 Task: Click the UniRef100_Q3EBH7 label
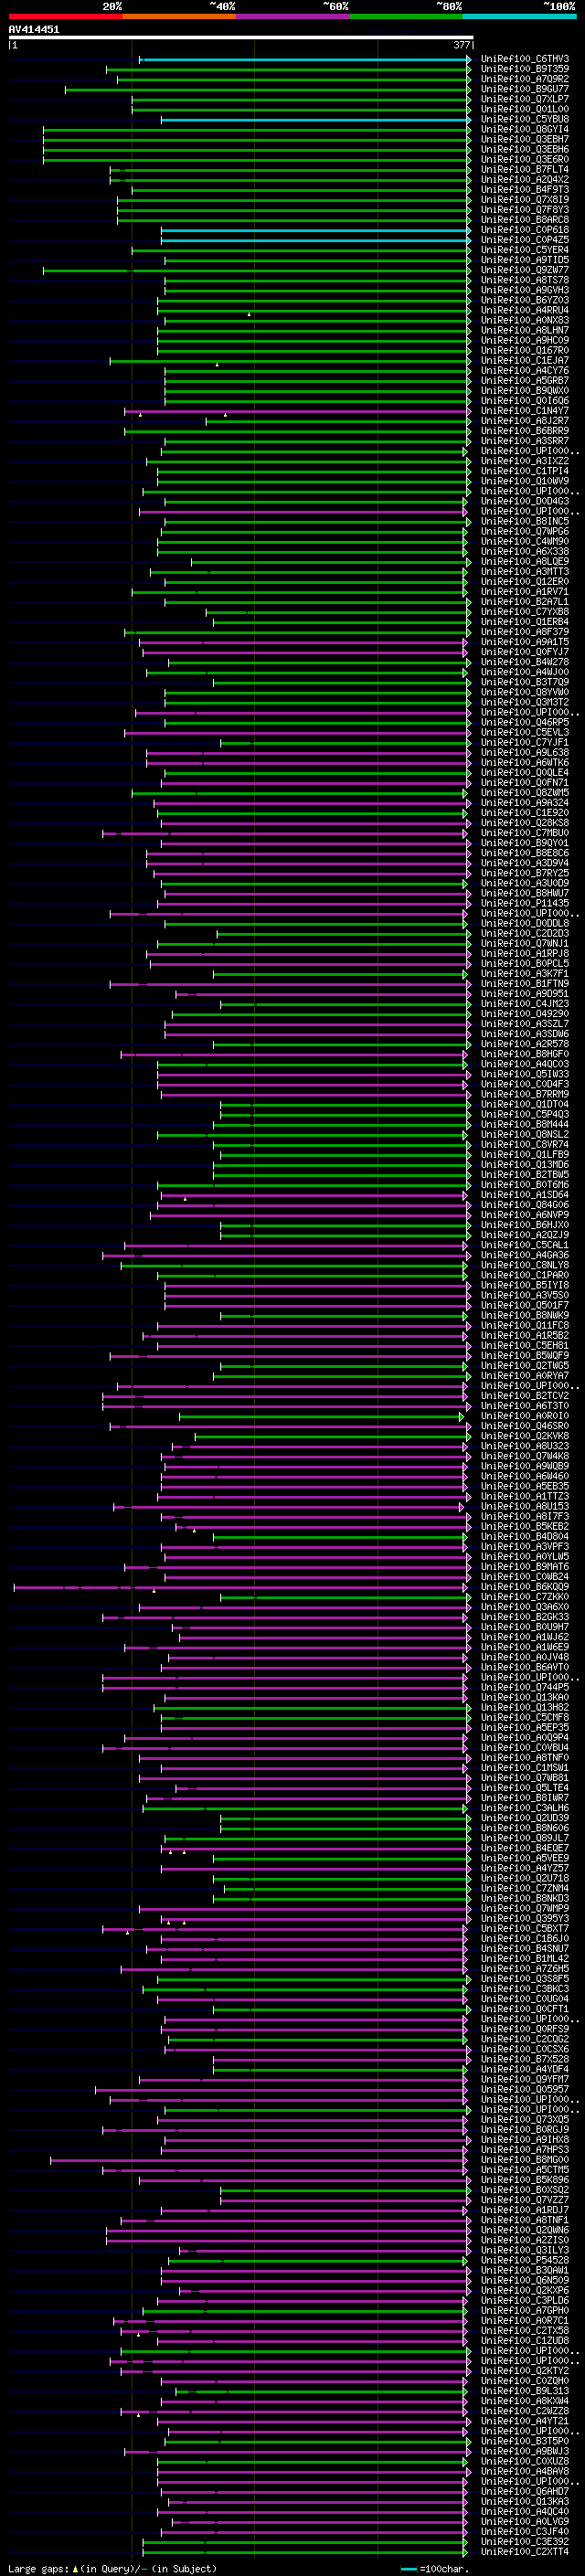tap(525, 139)
